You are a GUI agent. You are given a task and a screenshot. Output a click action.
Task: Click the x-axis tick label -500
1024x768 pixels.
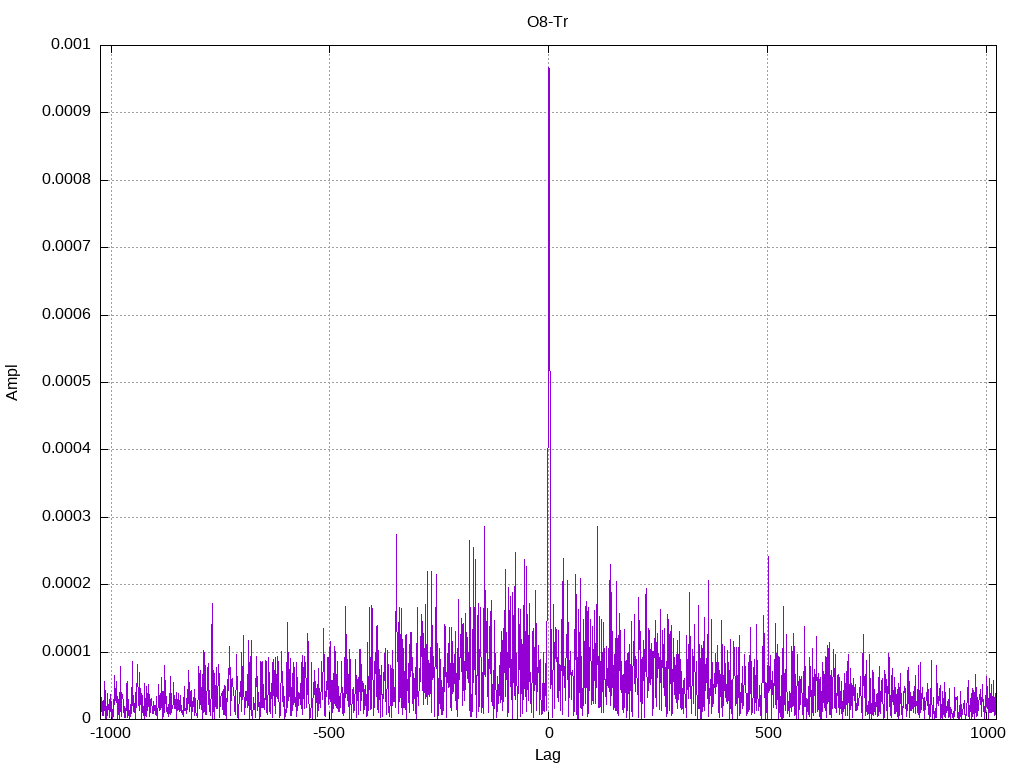[329, 733]
